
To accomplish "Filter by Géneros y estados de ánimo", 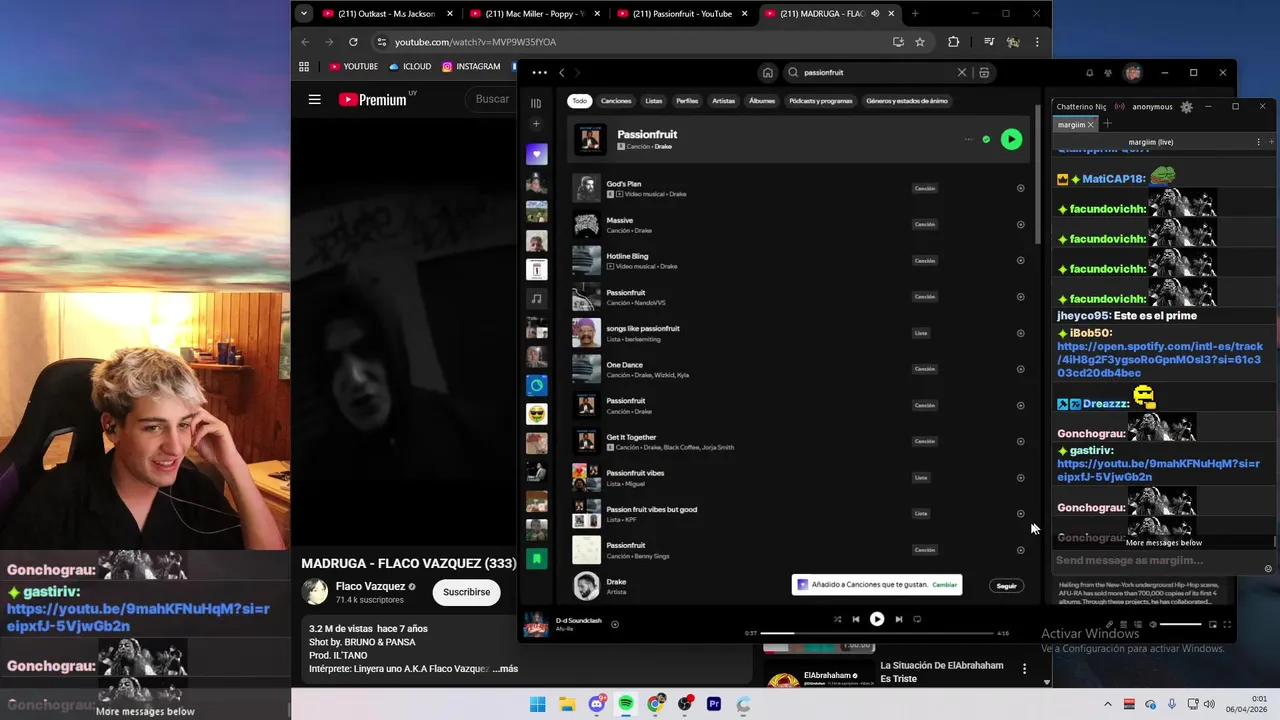I will pyautogui.click(x=907, y=101).
